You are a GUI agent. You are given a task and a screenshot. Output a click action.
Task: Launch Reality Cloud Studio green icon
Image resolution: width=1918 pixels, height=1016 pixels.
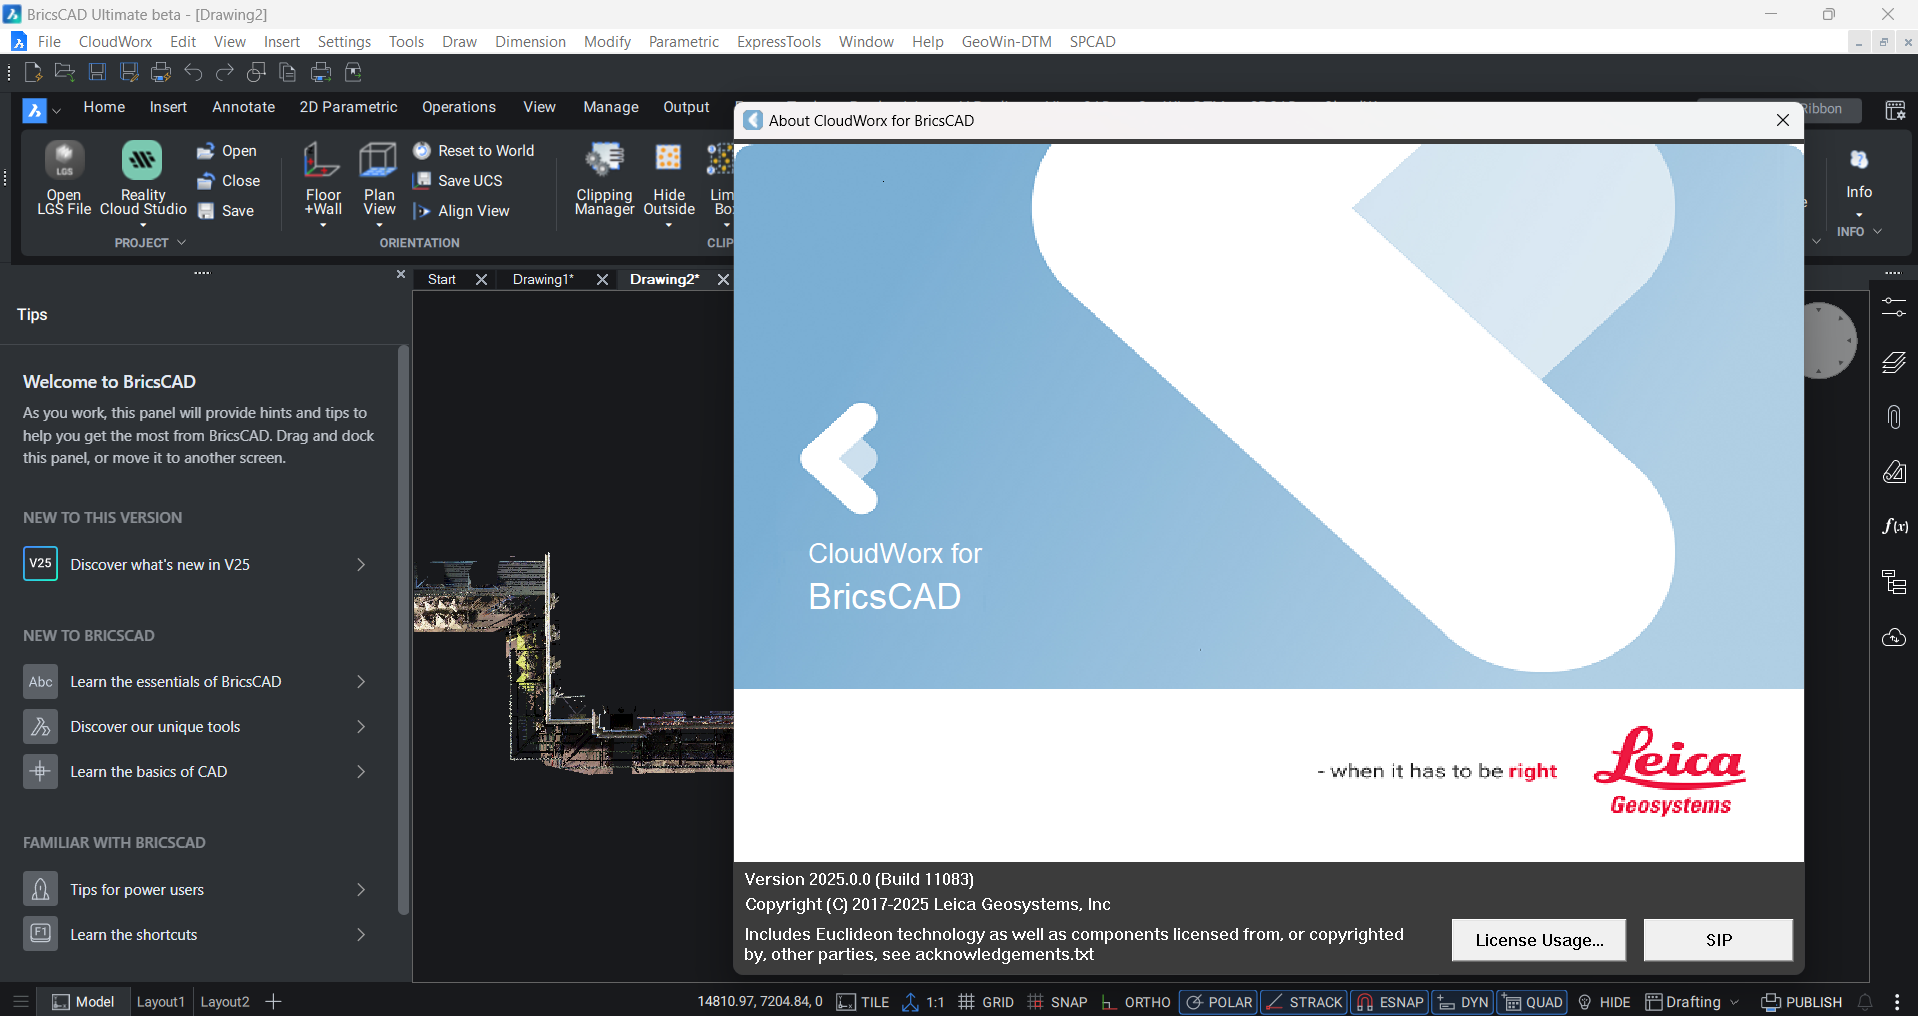coord(143,180)
